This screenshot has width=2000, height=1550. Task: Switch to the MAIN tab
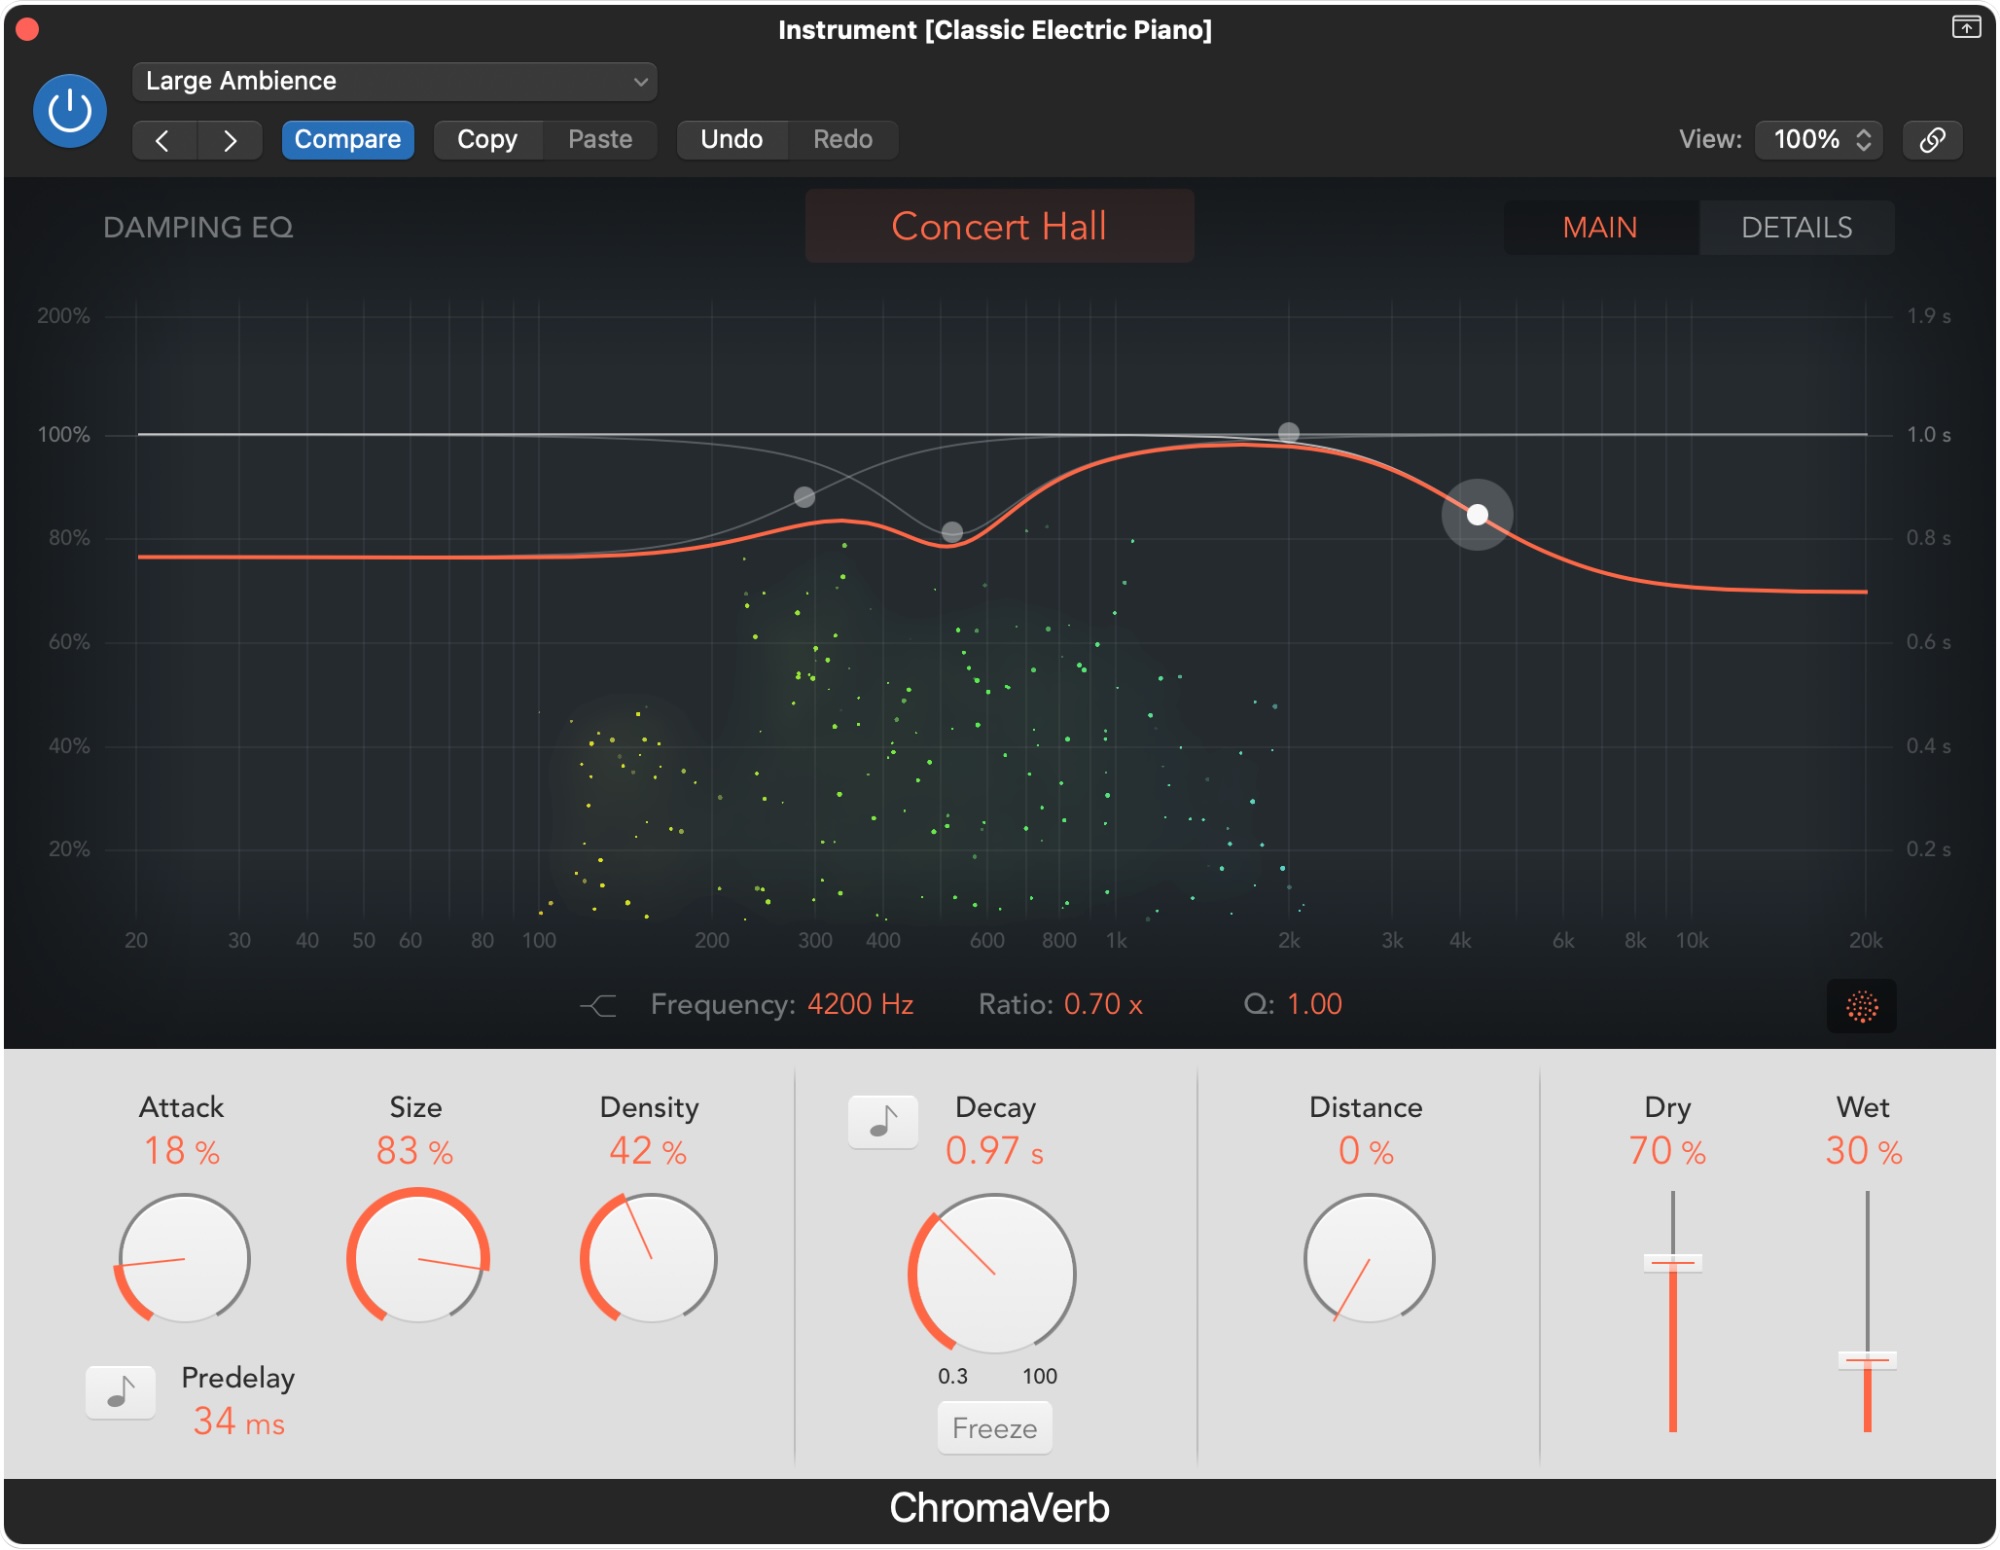pos(1600,227)
